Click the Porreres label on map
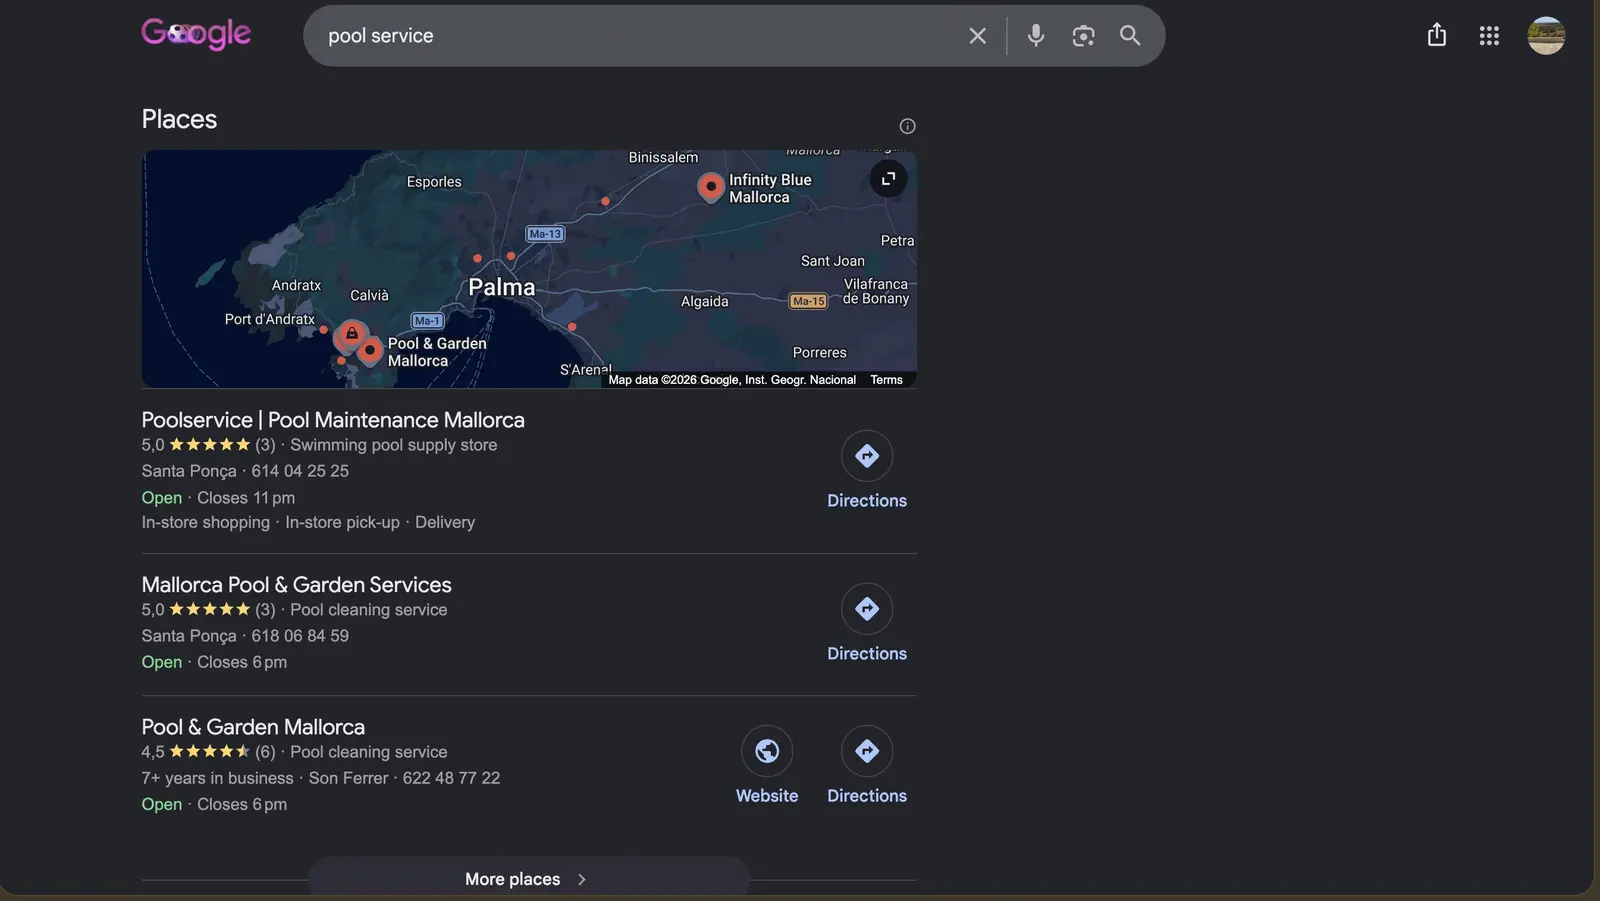Image resolution: width=1600 pixels, height=901 pixels. coord(820,353)
